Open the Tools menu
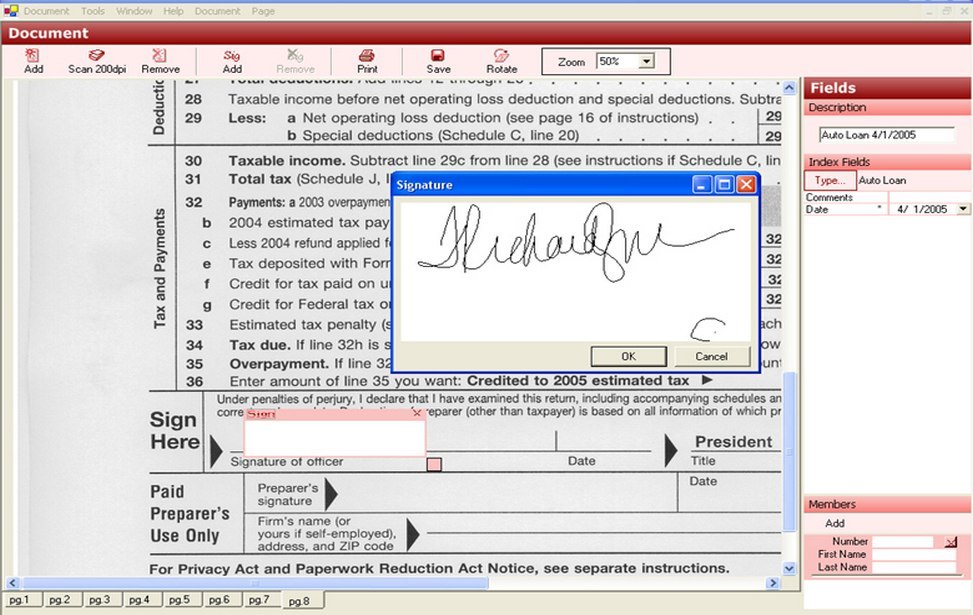973x615 pixels. pos(92,10)
